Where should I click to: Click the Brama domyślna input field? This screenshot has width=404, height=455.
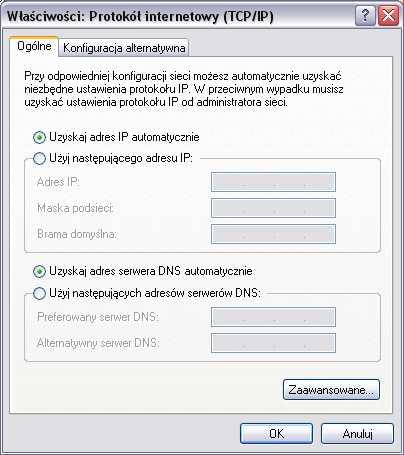(273, 234)
